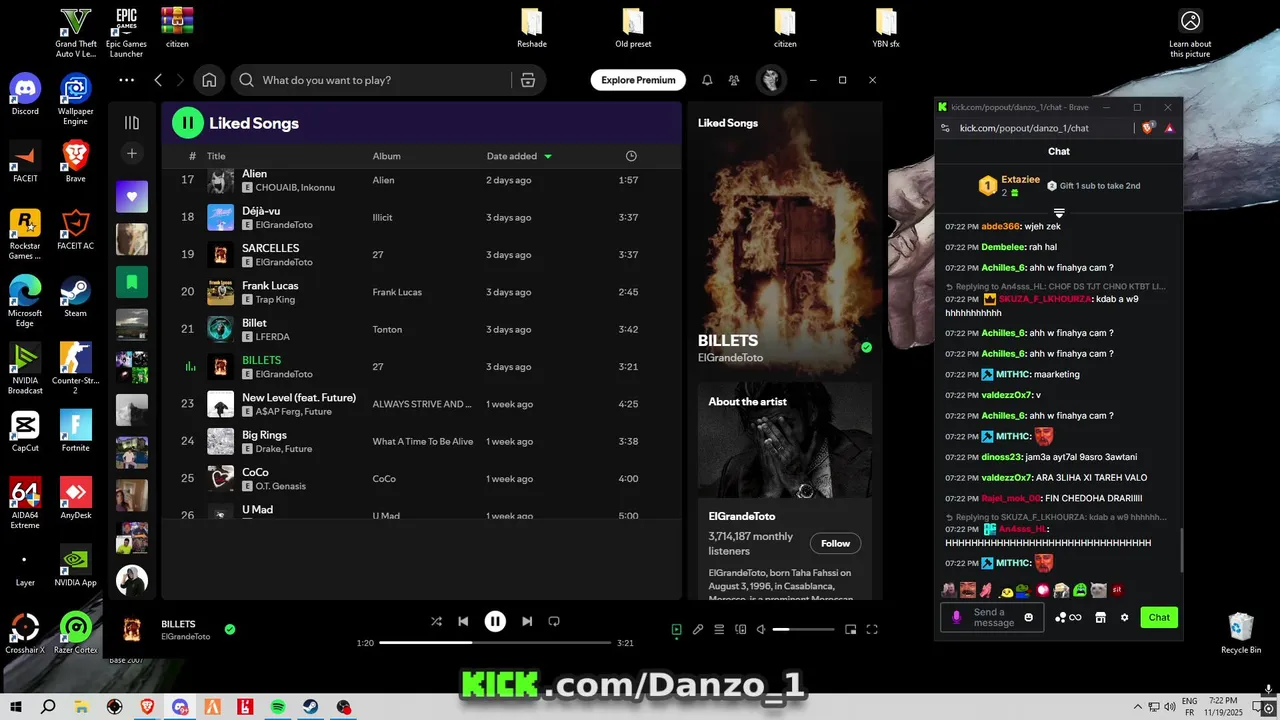Viewport: 1280px width, 720px height.
Task: Expand Your Library sidebar
Action: coord(132,123)
